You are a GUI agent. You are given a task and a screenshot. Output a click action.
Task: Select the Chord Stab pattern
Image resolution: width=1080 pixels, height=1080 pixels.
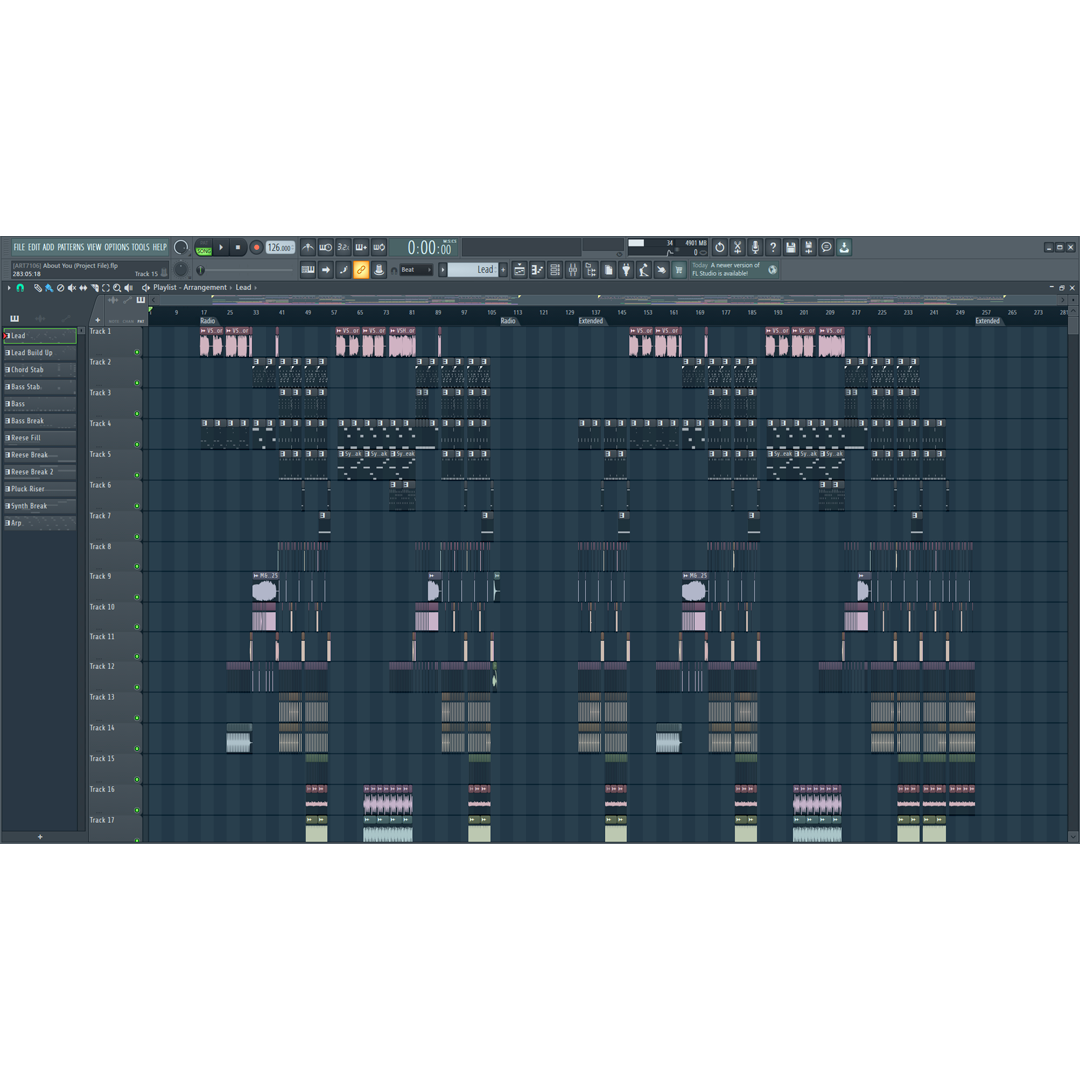pos(40,370)
